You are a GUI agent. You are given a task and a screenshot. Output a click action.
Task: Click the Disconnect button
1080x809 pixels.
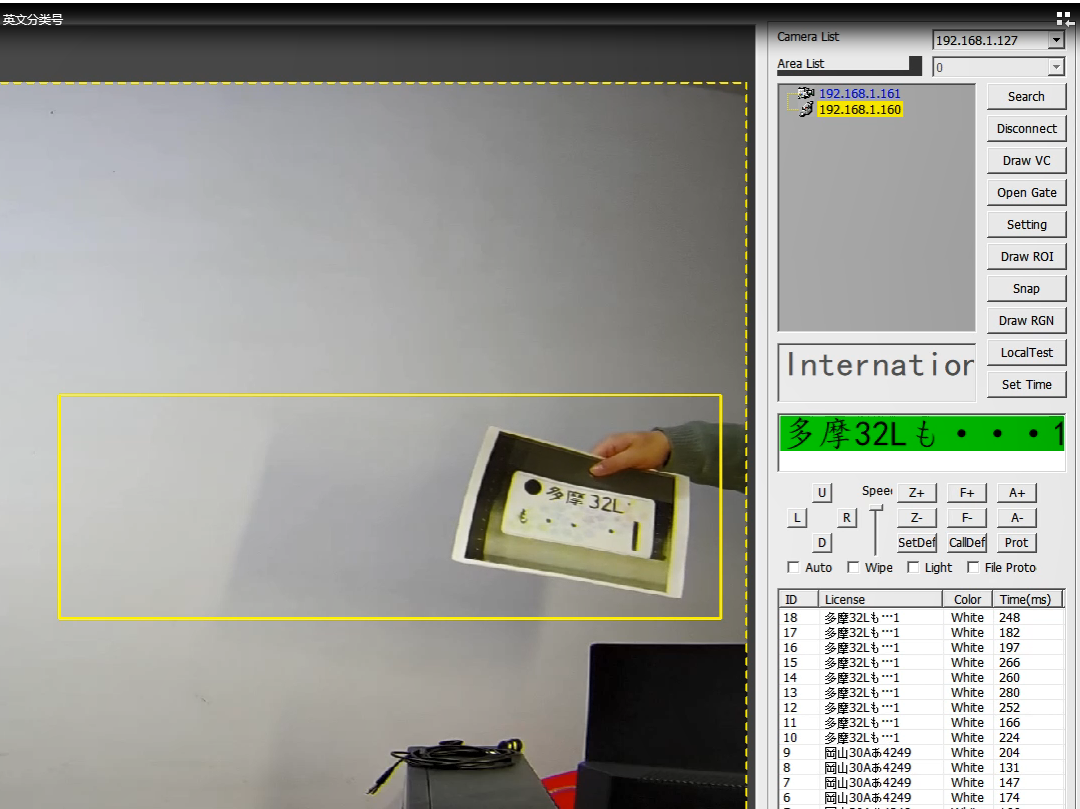1026,128
